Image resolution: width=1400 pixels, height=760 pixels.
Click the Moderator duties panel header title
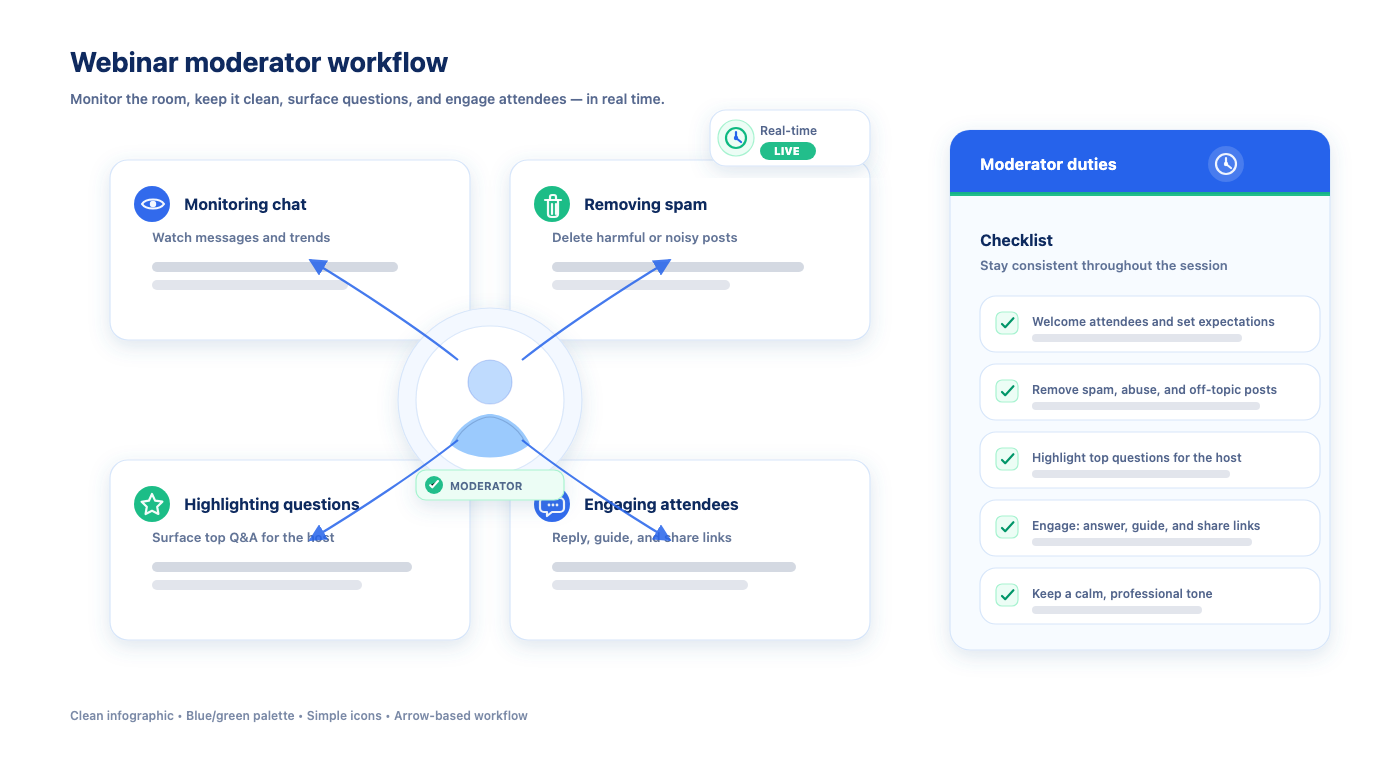(x=1048, y=164)
